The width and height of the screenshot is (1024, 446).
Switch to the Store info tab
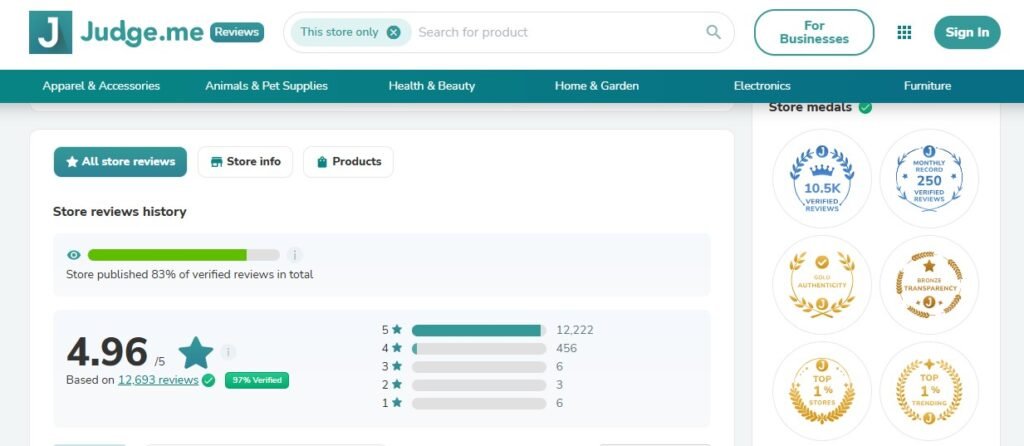pos(246,162)
